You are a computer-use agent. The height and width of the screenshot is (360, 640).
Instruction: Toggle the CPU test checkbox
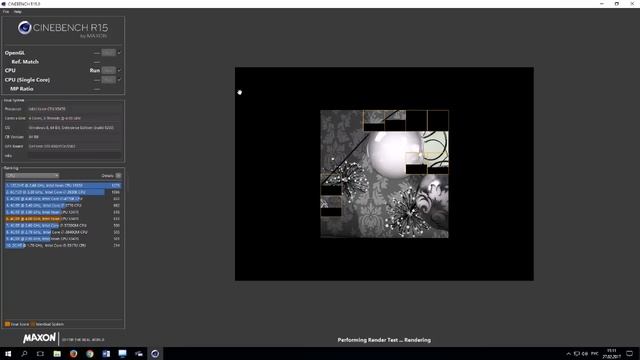tap(119, 70)
